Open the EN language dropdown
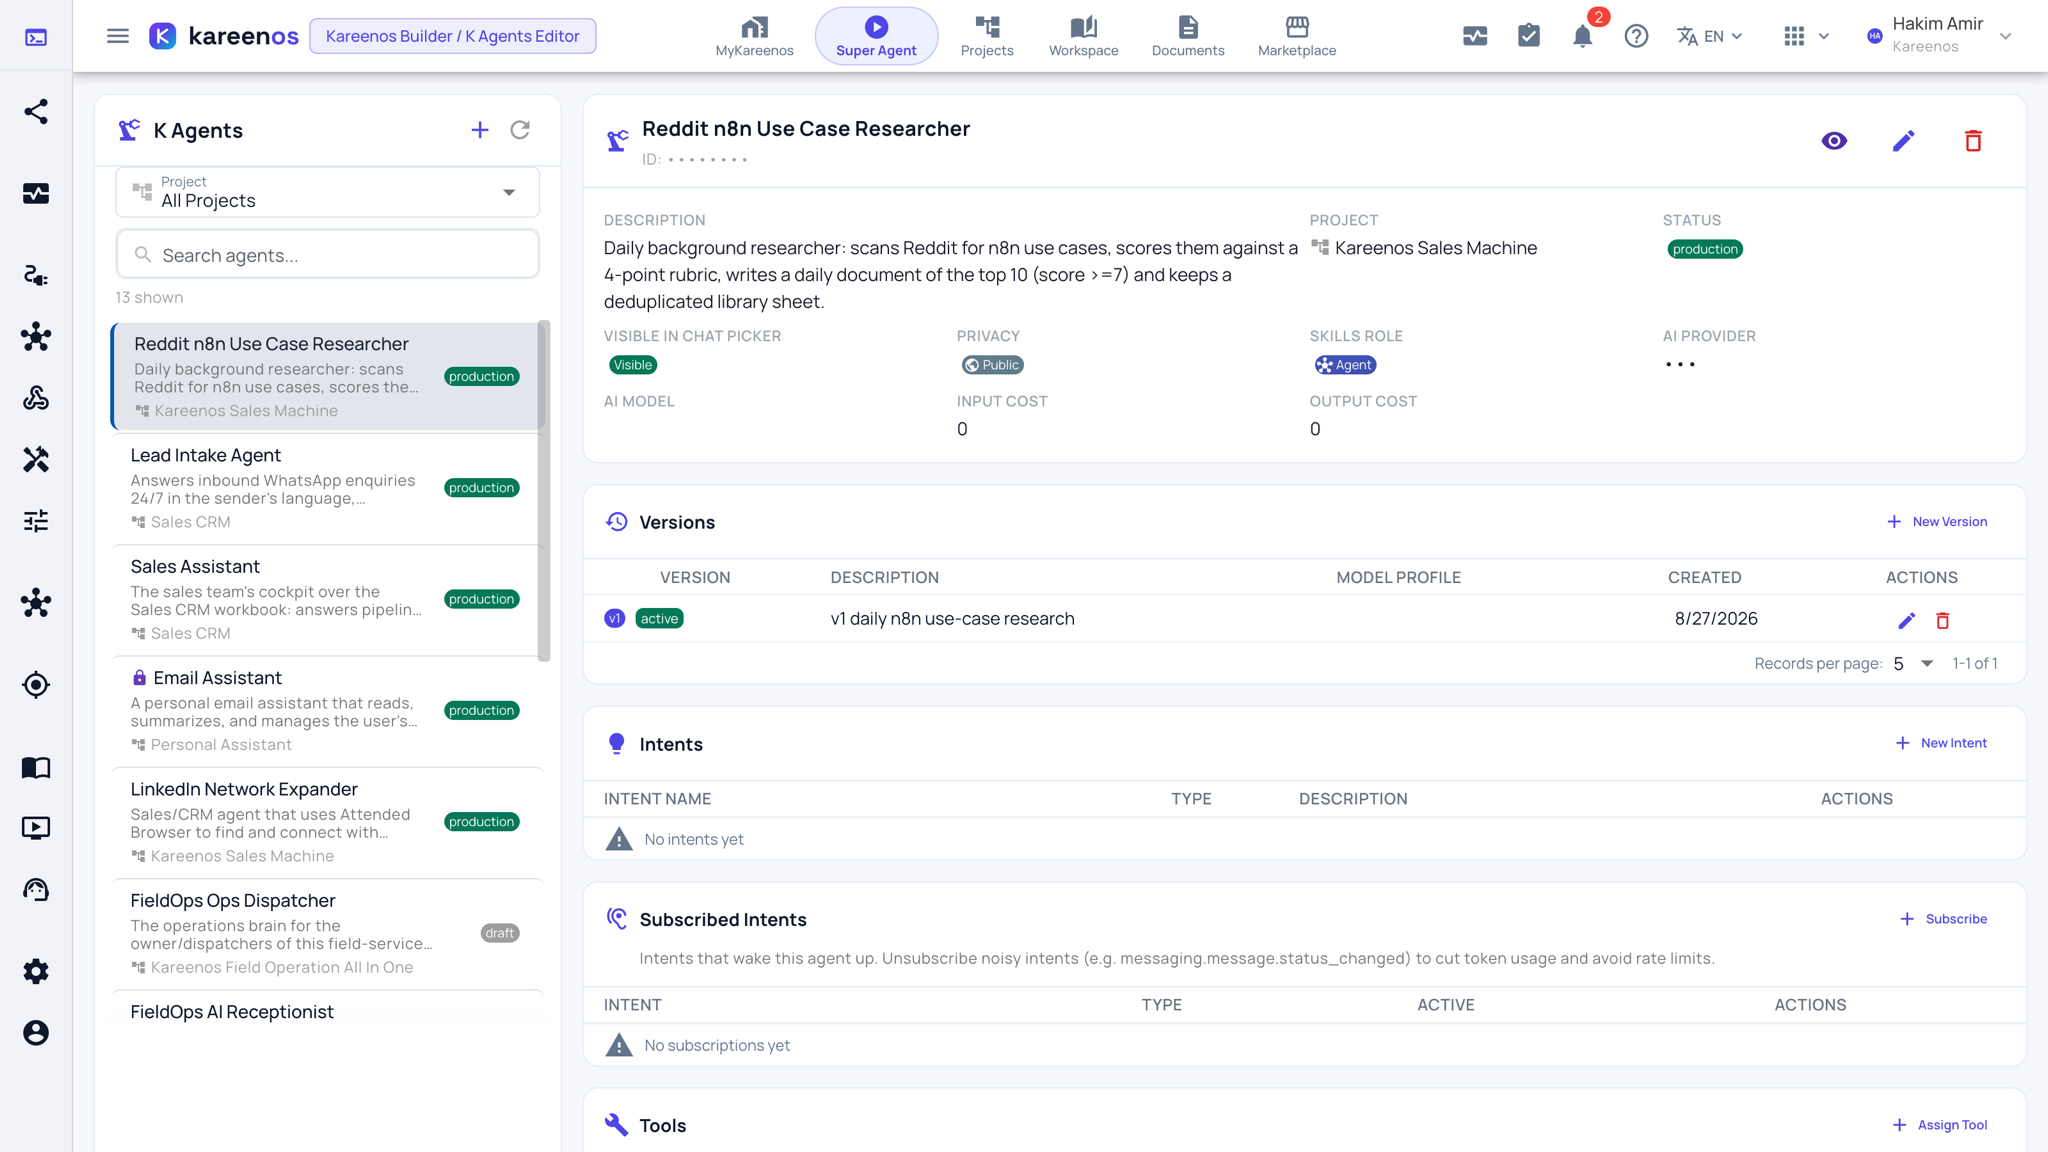Image resolution: width=2048 pixels, height=1152 pixels. click(1710, 36)
